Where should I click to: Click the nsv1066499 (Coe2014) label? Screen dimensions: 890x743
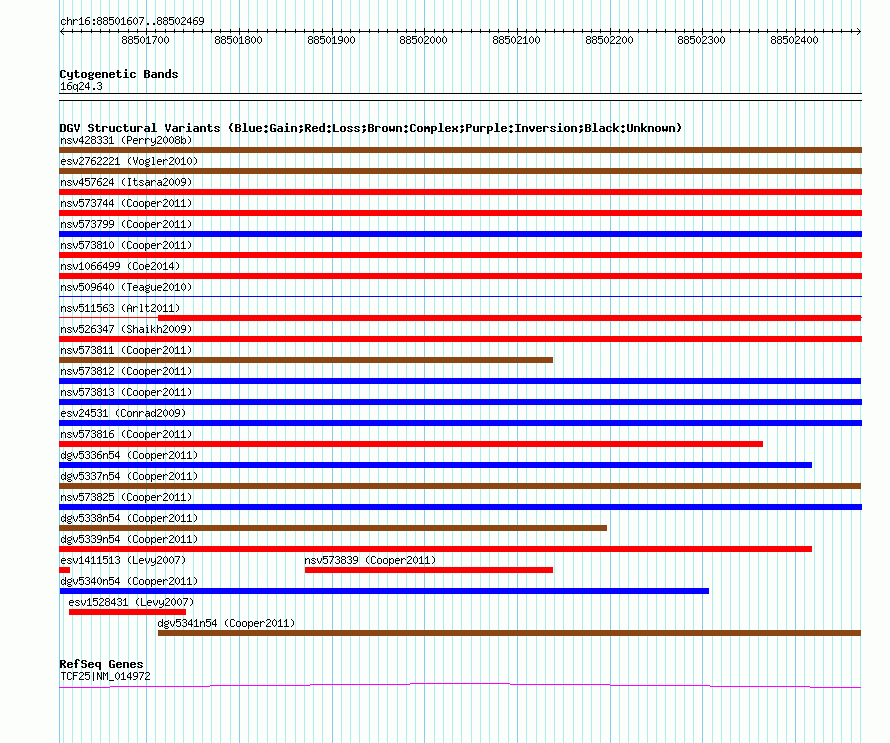pos(120,266)
